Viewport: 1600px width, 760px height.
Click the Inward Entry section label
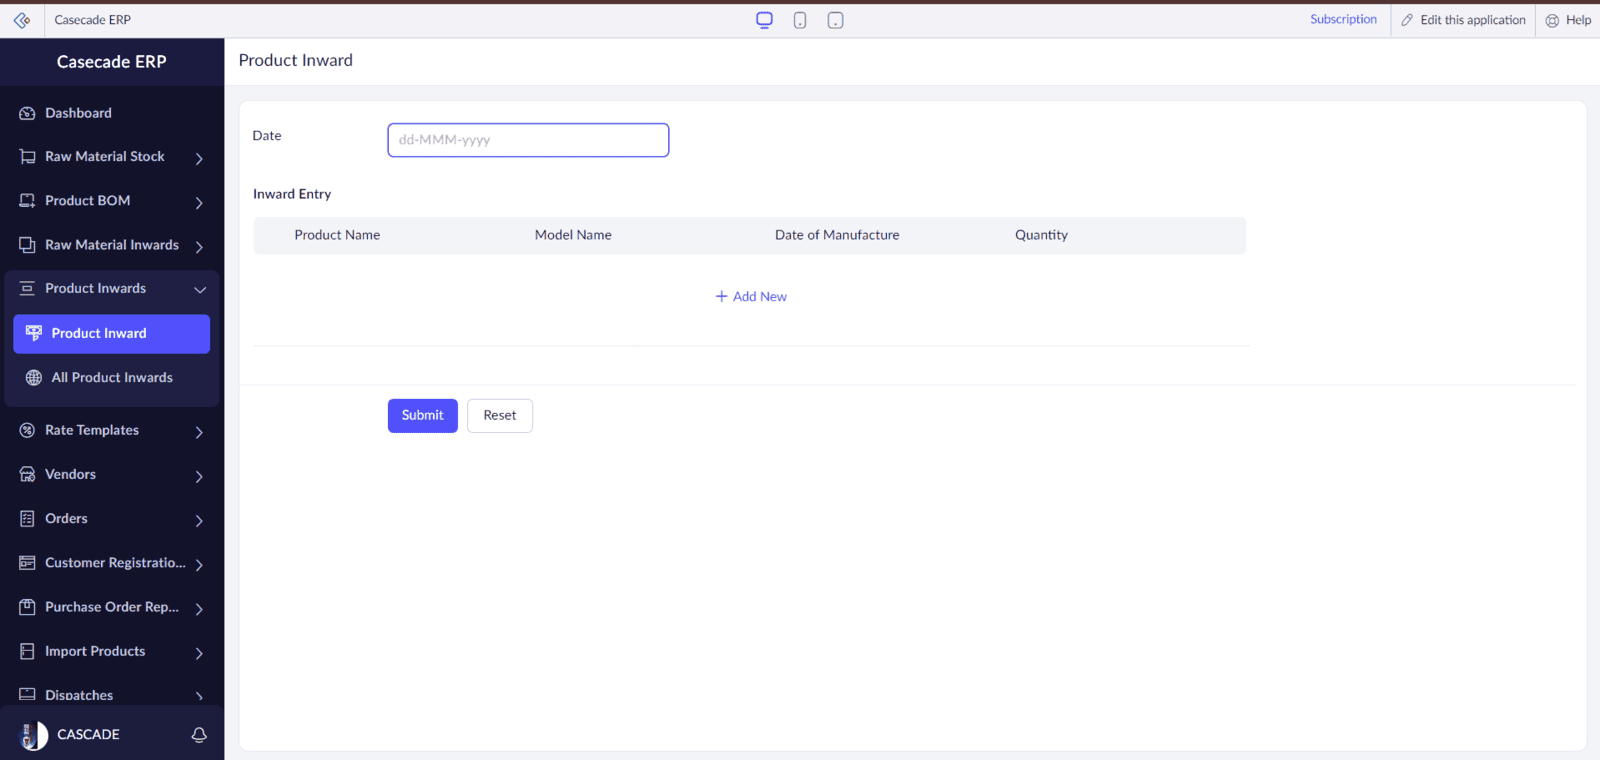[292, 194]
